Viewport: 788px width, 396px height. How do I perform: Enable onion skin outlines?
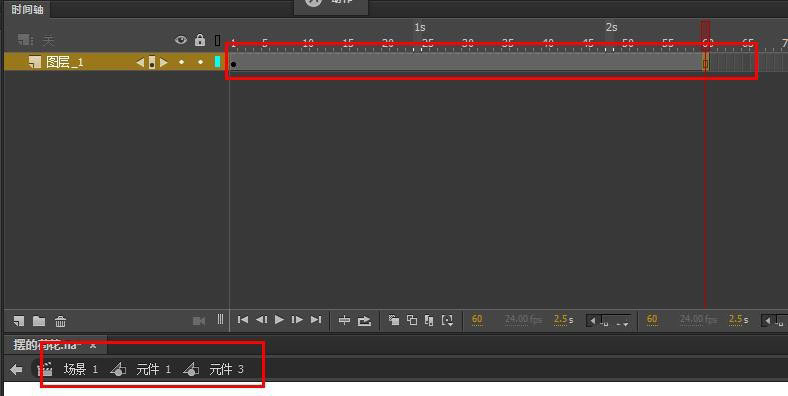click(x=412, y=320)
